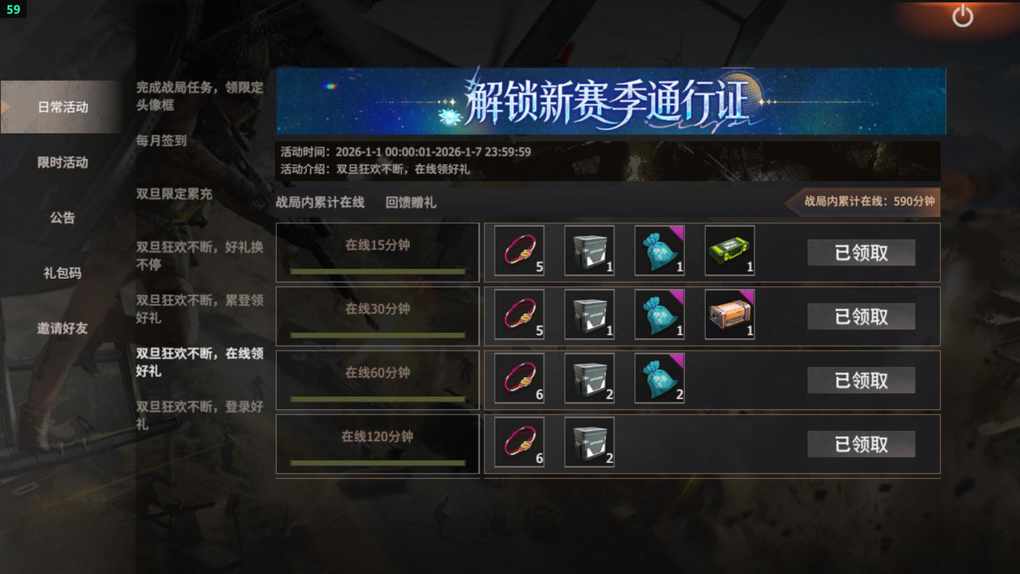
Task: Click the orange supply crate in 在线30分钟 row
Action: pos(730,314)
